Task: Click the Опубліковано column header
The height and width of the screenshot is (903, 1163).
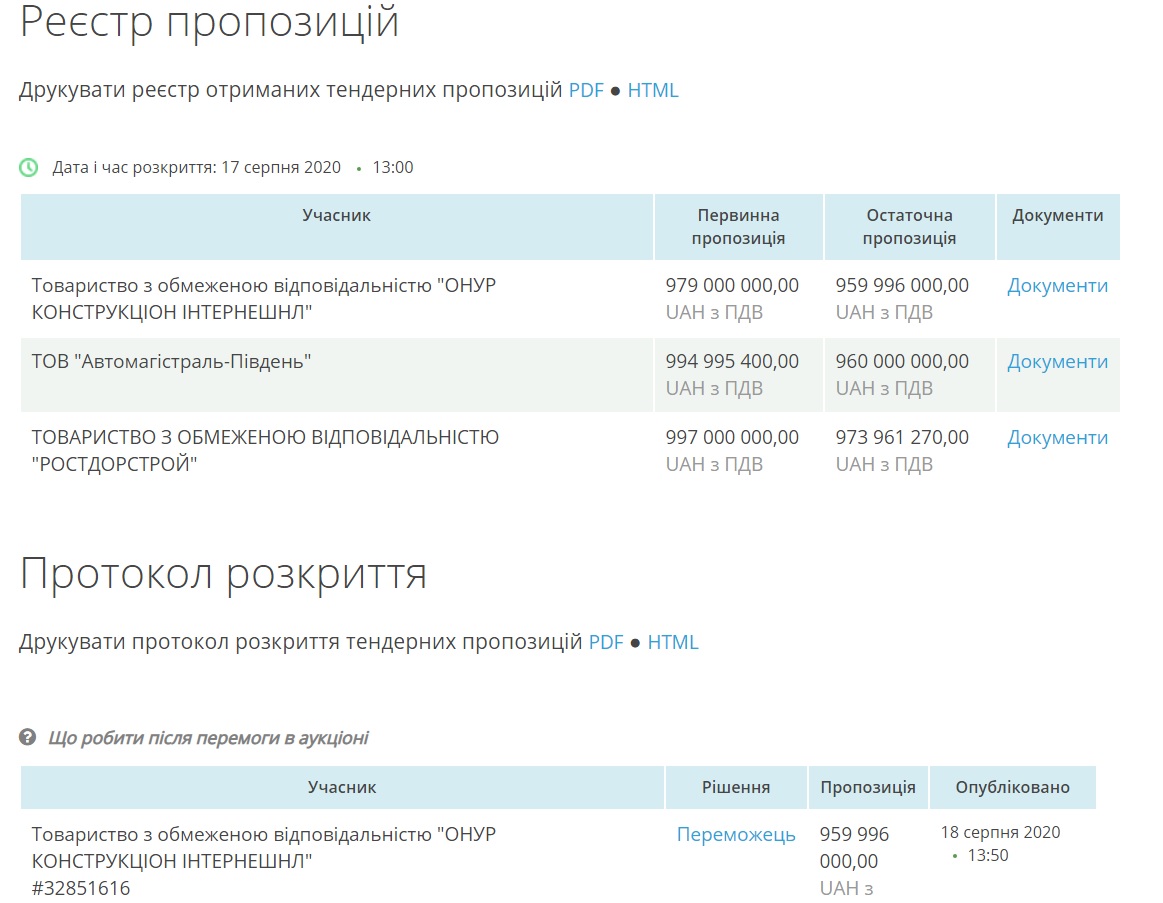Action: [1012, 788]
